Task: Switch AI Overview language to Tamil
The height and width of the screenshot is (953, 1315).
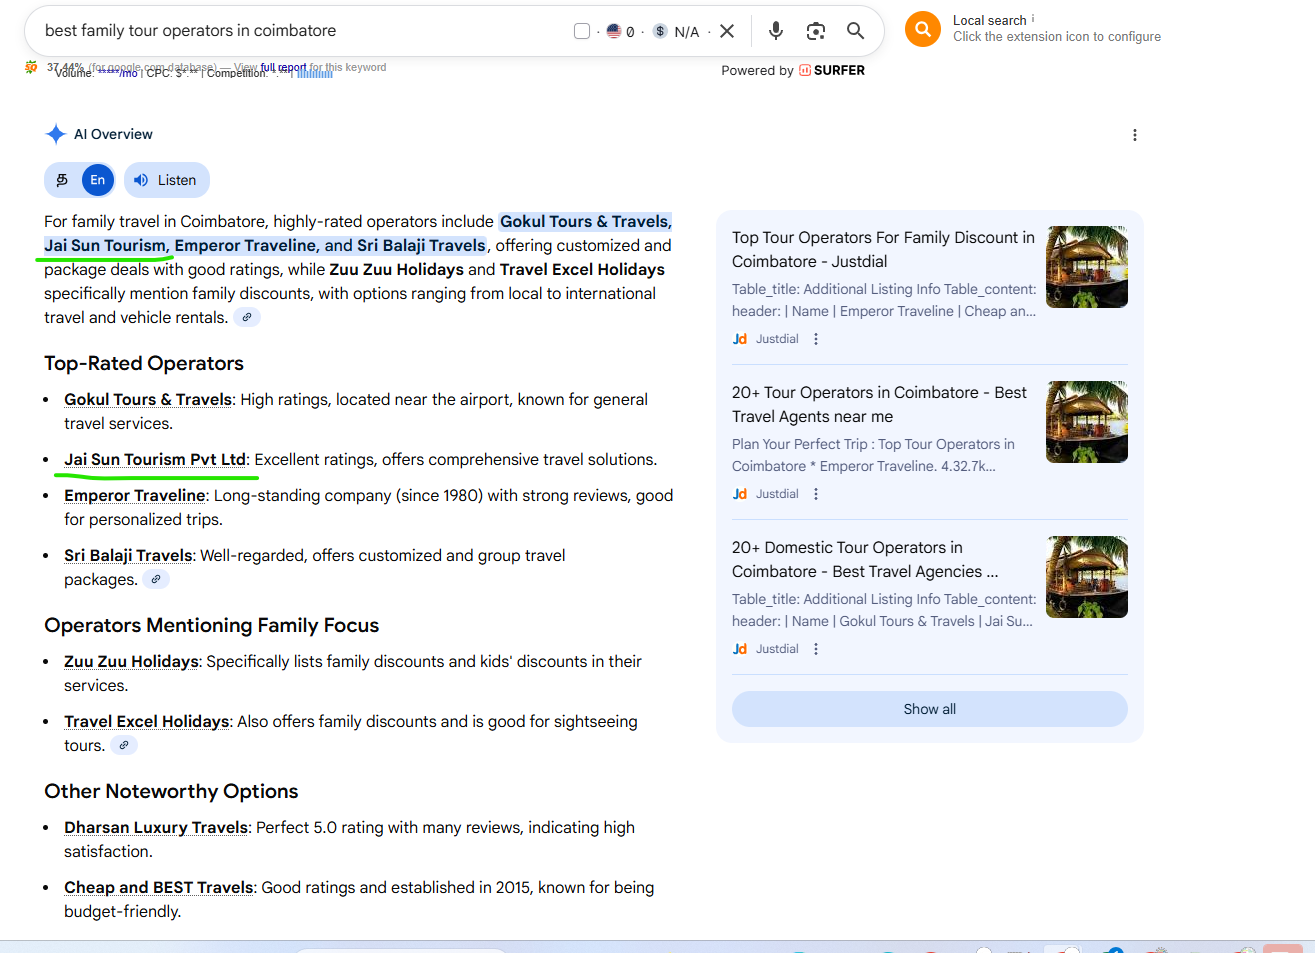Action: click(x=62, y=180)
